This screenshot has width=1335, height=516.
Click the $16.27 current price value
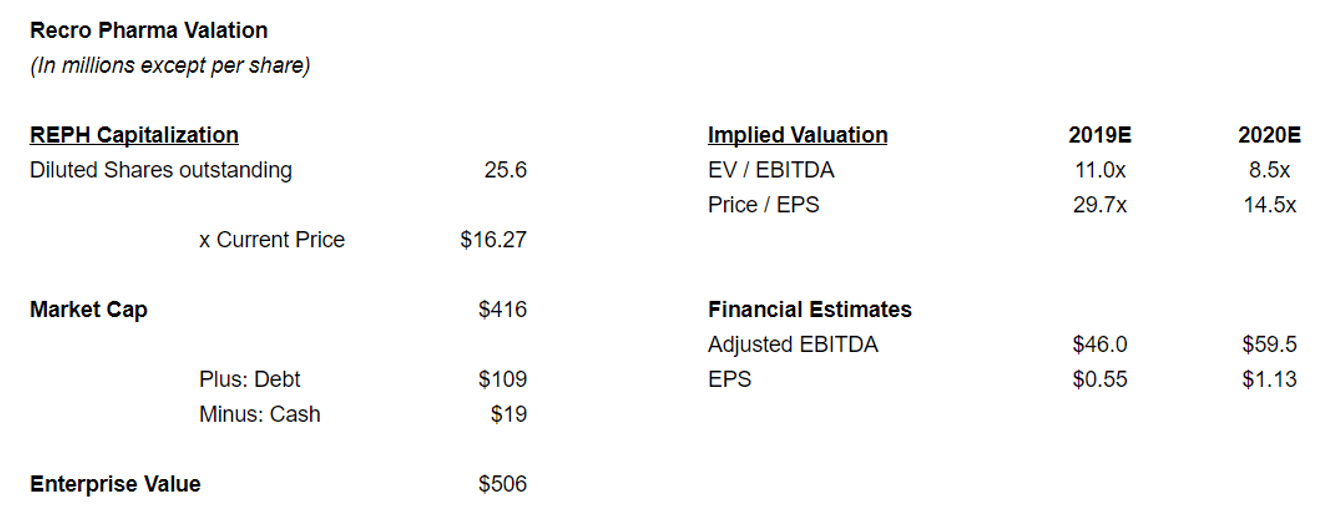coord(493,240)
